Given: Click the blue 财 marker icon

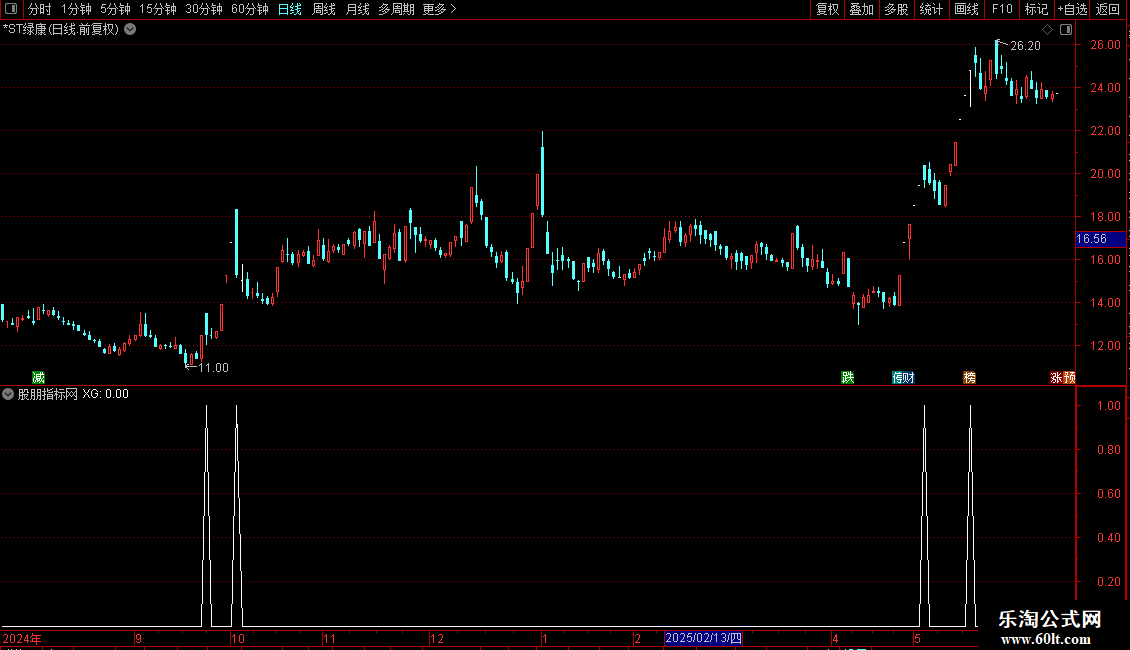Looking at the screenshot, I should pos(909,378).
